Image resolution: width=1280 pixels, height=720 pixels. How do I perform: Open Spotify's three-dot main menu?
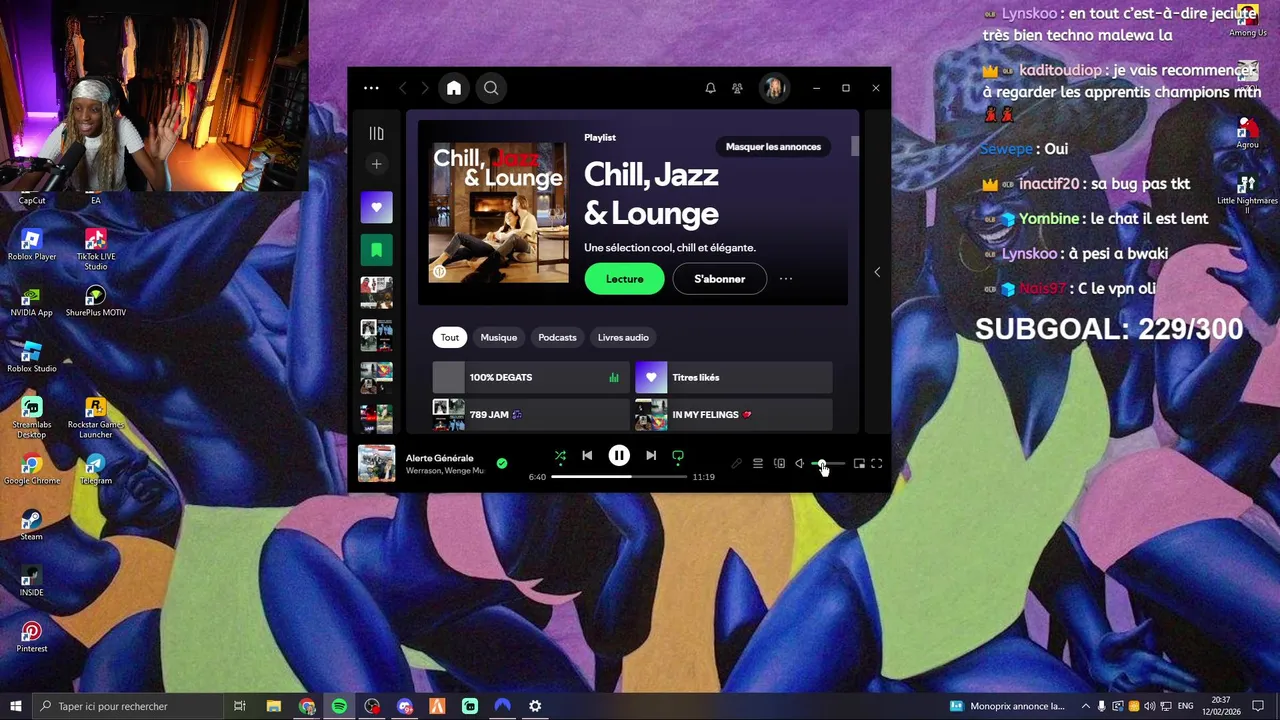[x=371, y=88]
